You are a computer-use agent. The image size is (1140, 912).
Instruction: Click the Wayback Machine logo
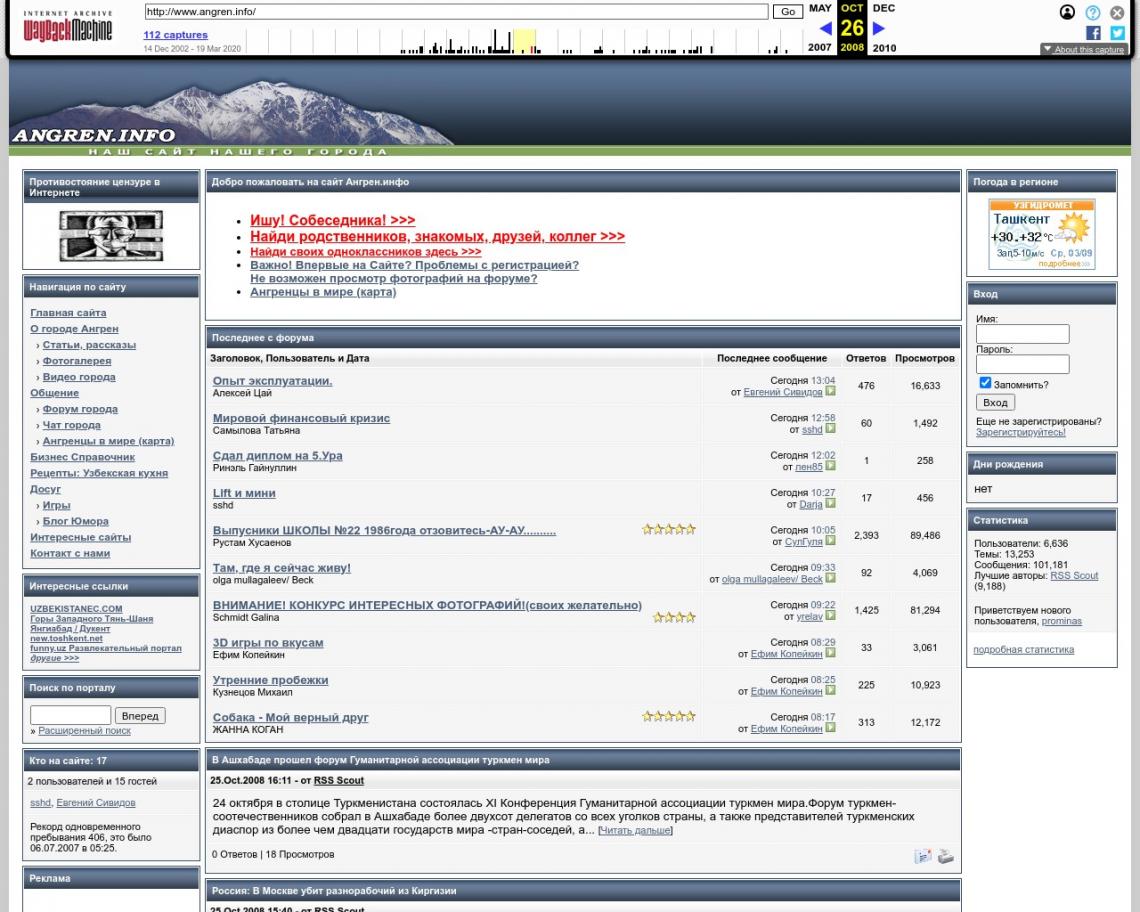point(68,26)
